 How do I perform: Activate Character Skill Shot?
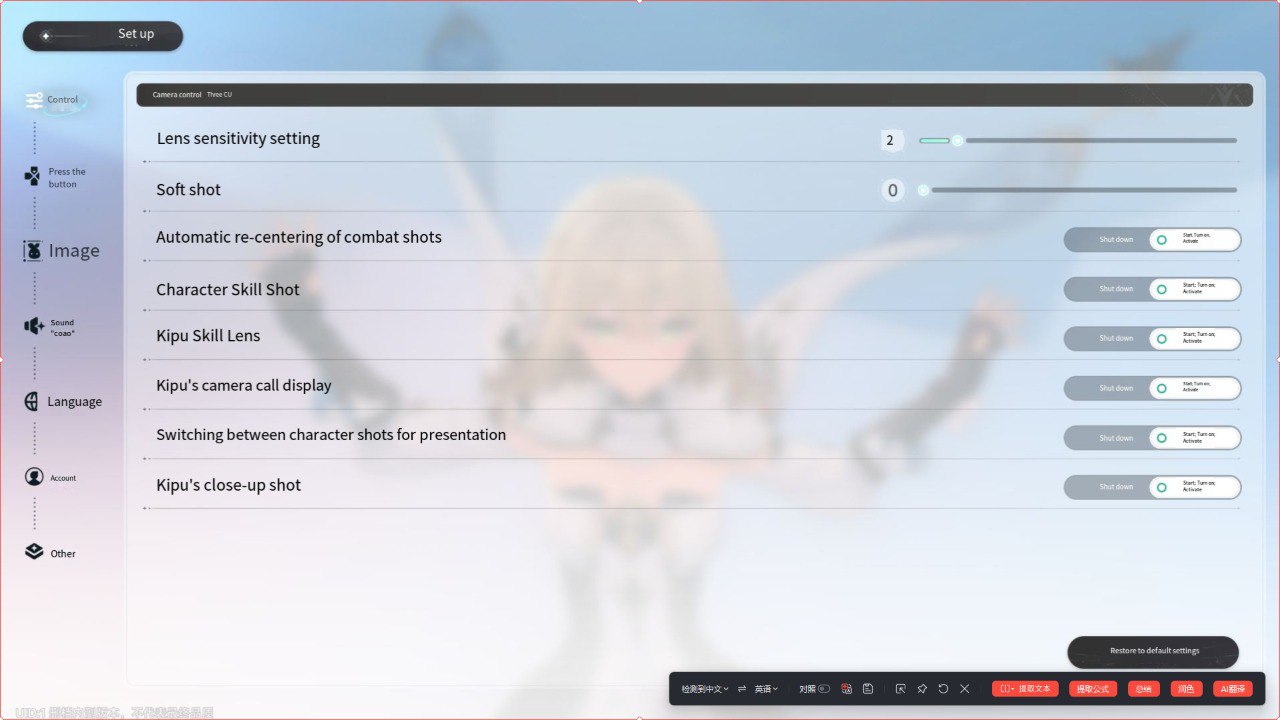click(1195, 289)
